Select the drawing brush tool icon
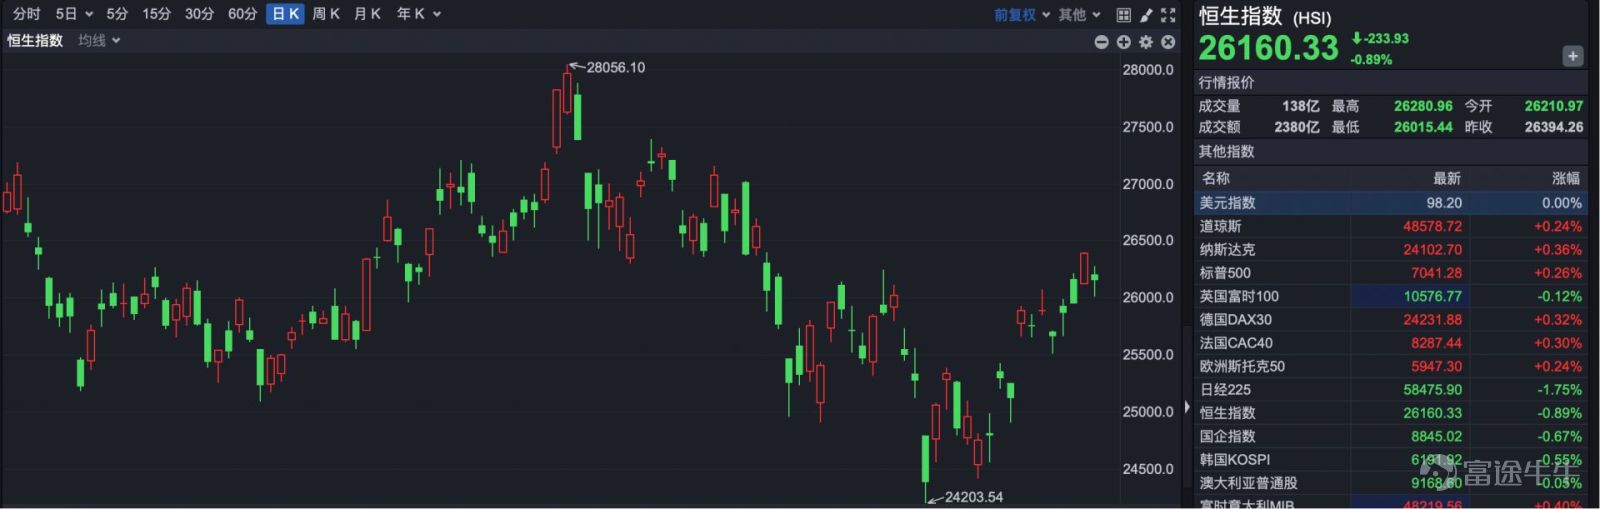Viewport: 1600px width, 509px height. [1146, 15]
